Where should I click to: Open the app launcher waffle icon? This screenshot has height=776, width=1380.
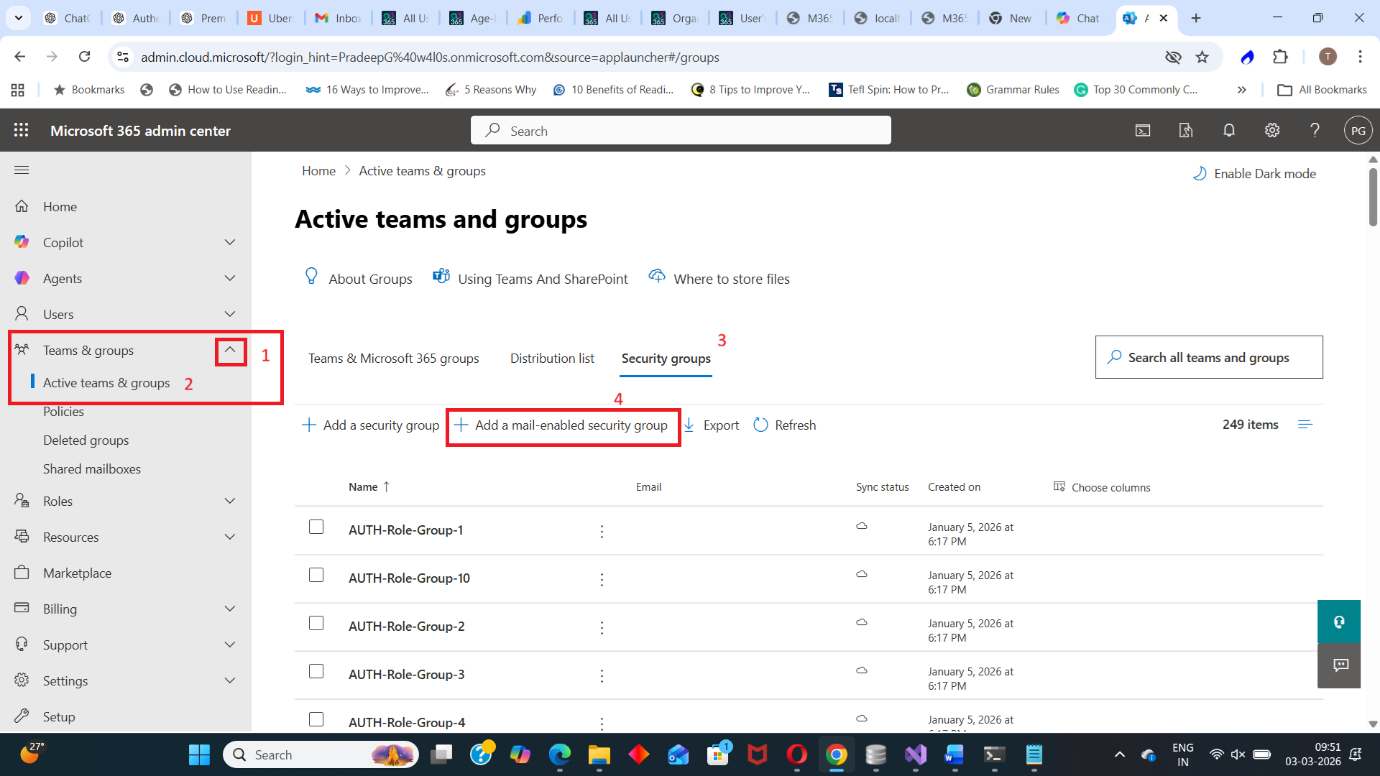pos(21,131)
